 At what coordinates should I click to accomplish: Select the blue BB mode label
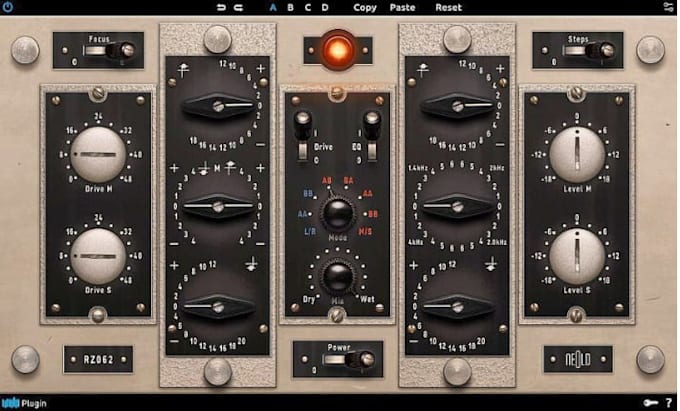point(308,193)
